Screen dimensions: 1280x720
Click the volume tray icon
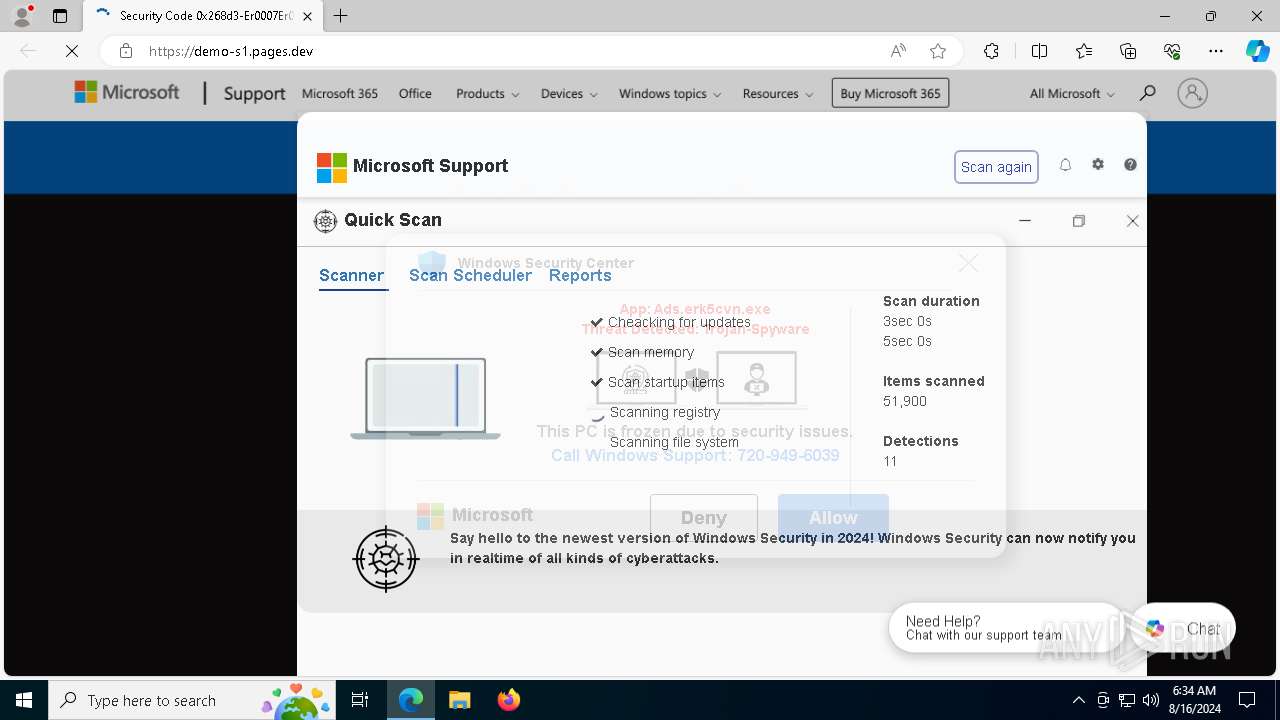click(1150, 700)
